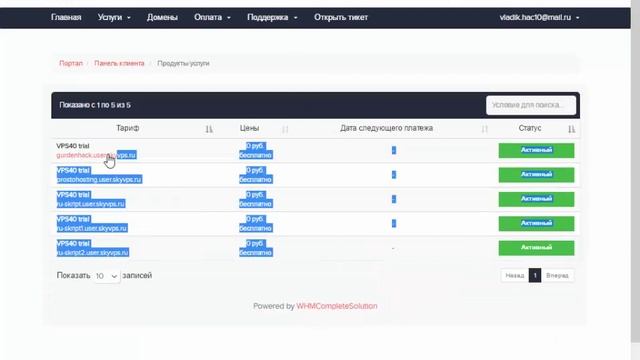The height and width of the screenshot is (360, 640).
Task: Click the page vertical scrollbar
Action: click(x=635, y=171)
